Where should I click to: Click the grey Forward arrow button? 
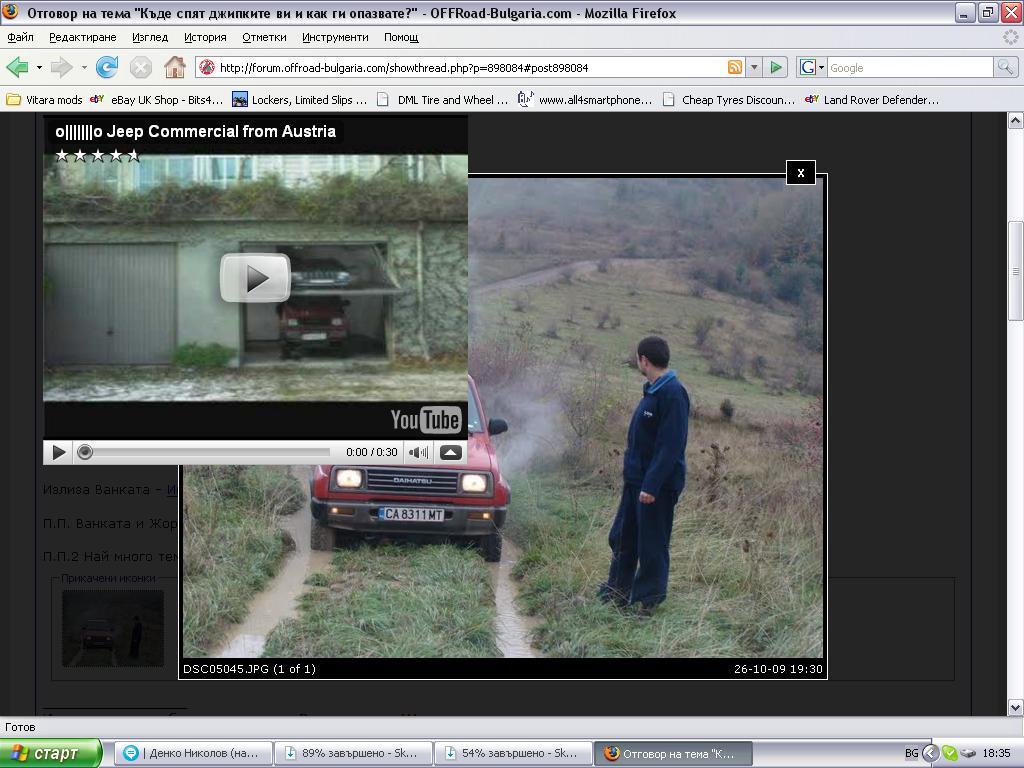62,67
